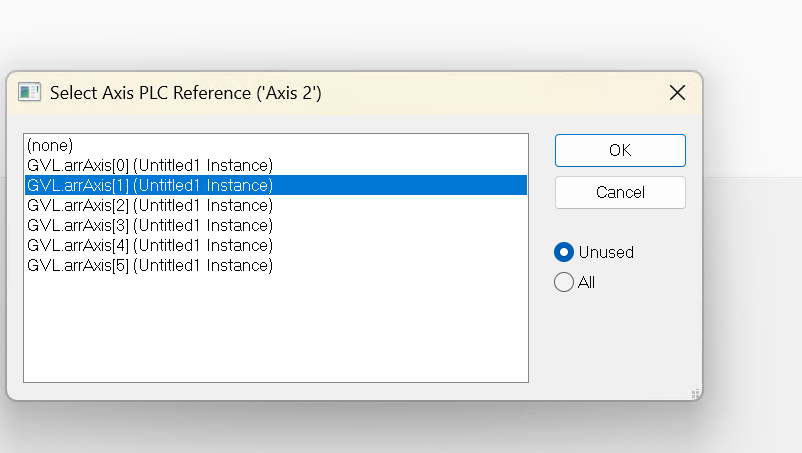Grab the resize grip at dialog corner

click(x=694, y=394)
